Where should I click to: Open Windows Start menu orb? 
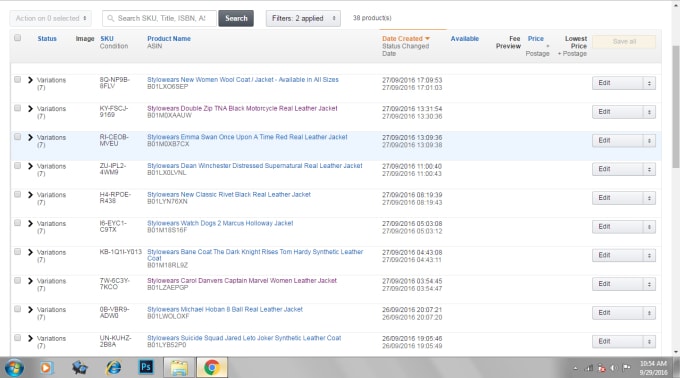14,368
